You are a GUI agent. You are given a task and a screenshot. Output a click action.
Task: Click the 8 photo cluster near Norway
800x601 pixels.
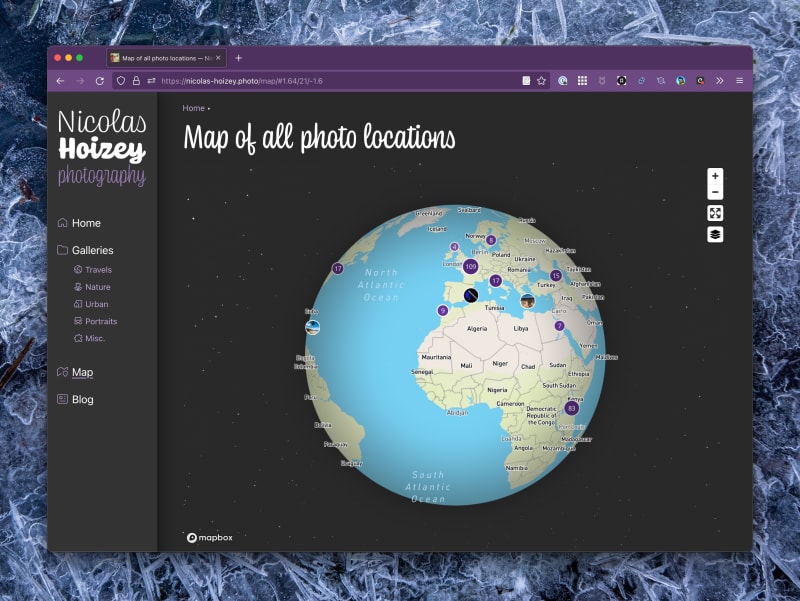tap(491, 240)
